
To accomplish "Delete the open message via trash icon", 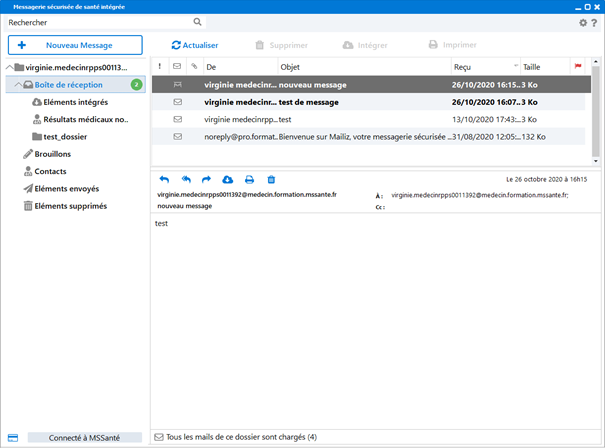I will coord(271,179).
